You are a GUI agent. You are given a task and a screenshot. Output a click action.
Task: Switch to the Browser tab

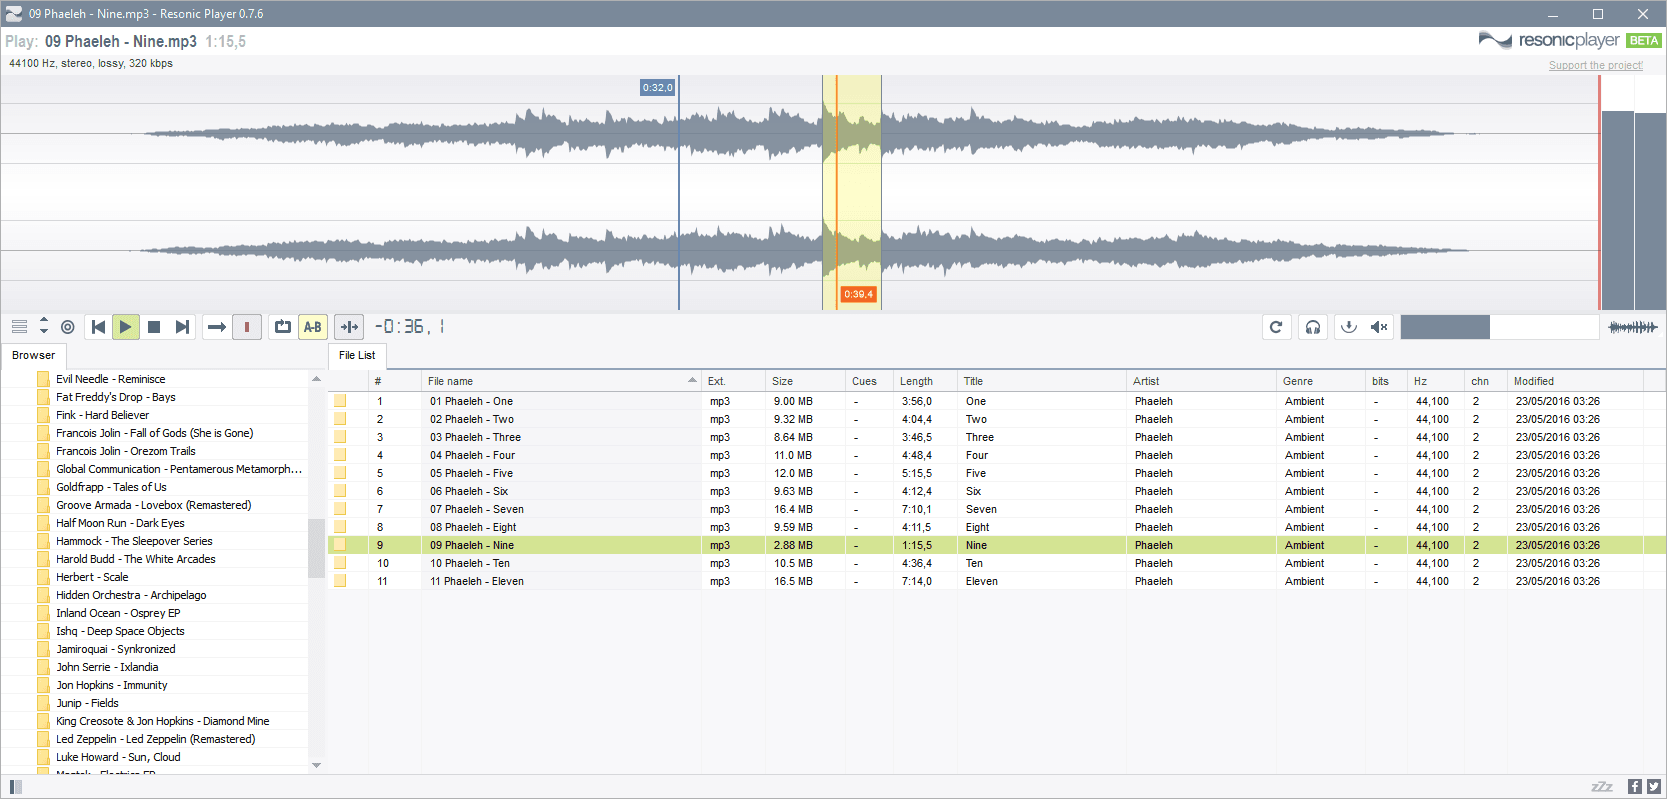(34, 355)
